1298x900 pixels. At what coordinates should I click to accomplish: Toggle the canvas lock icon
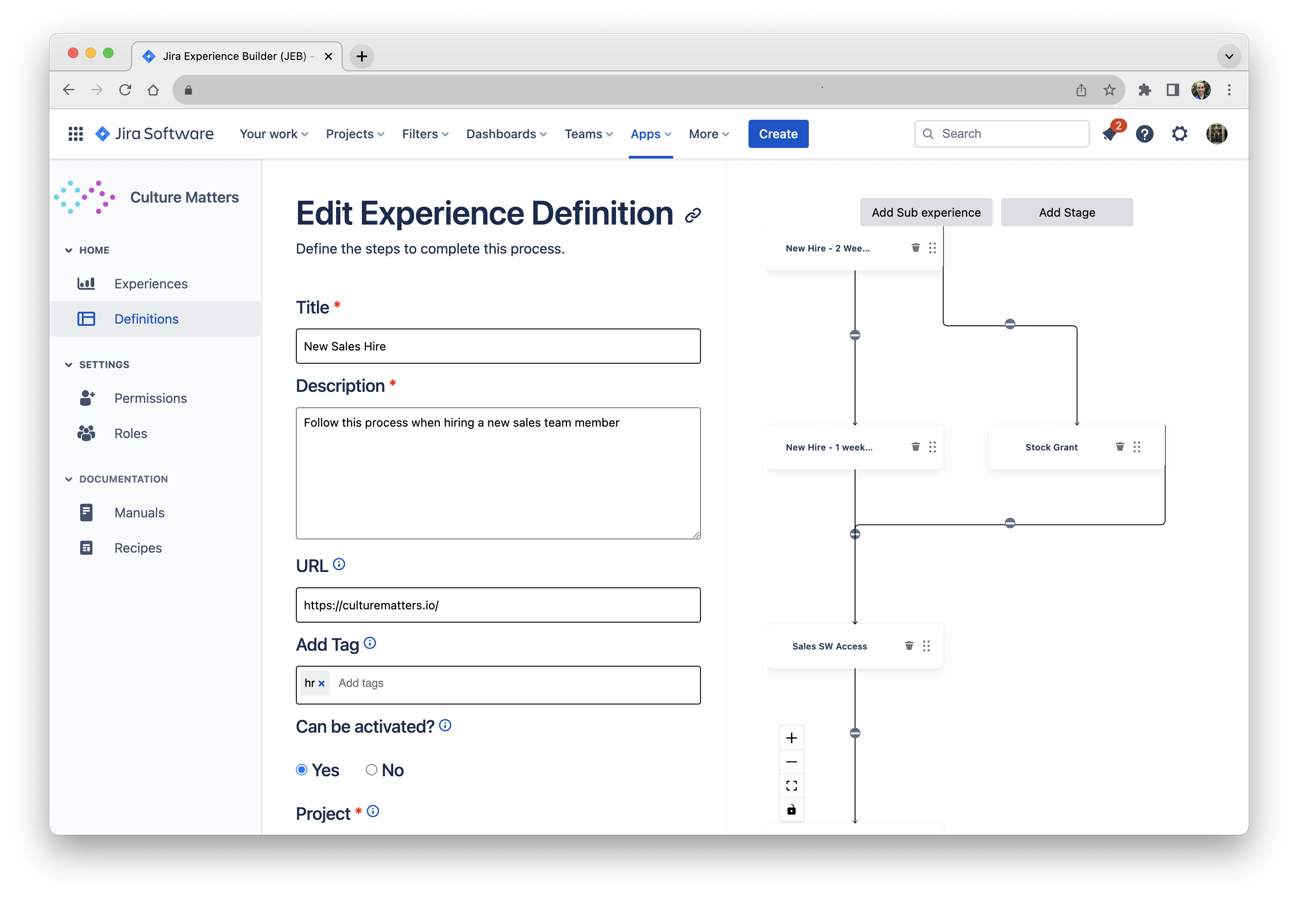(x=791, y=810)
